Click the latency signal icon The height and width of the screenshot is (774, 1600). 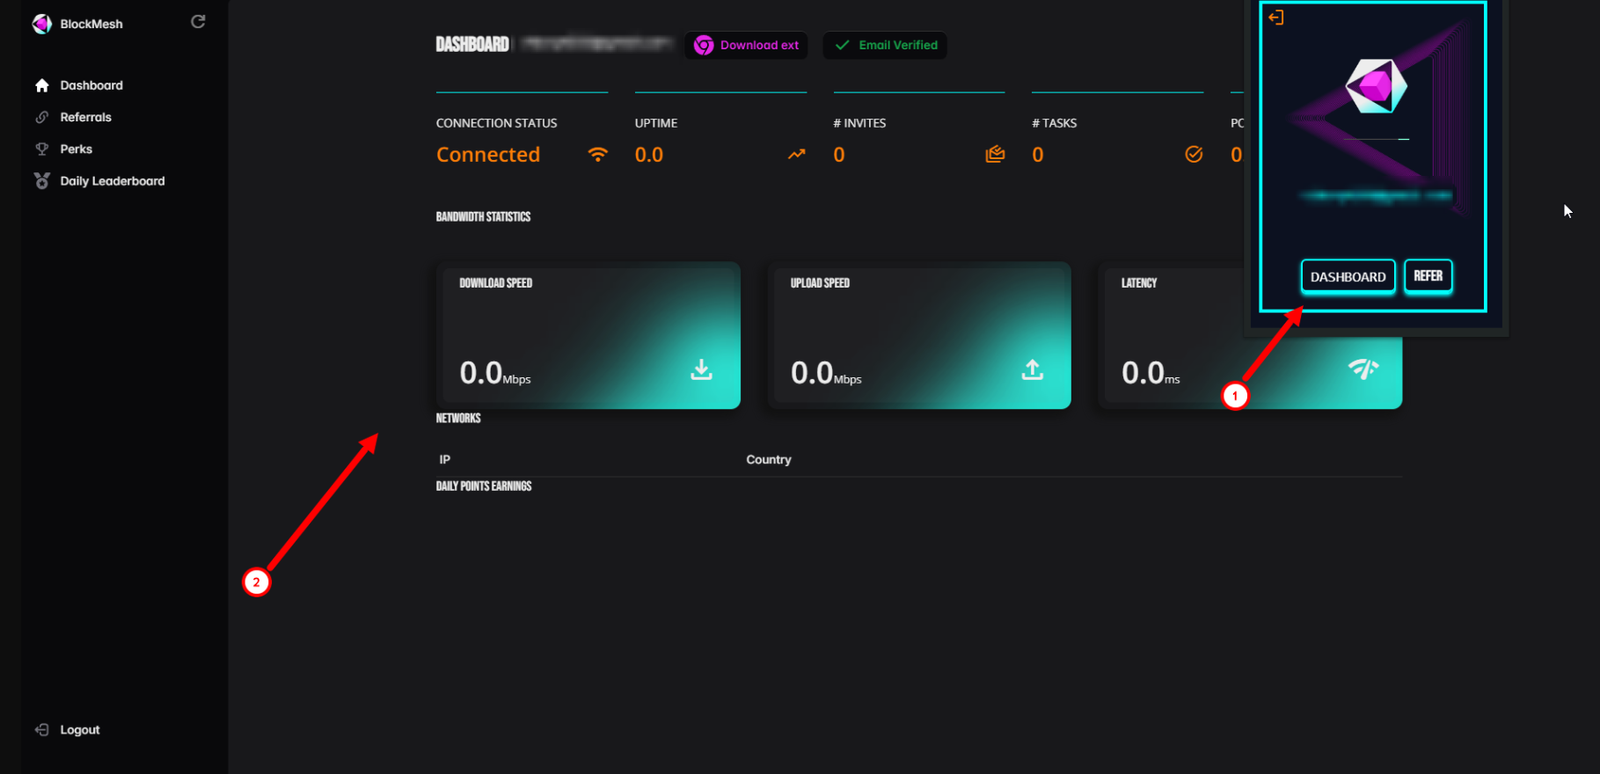(x=1363, y=370)
